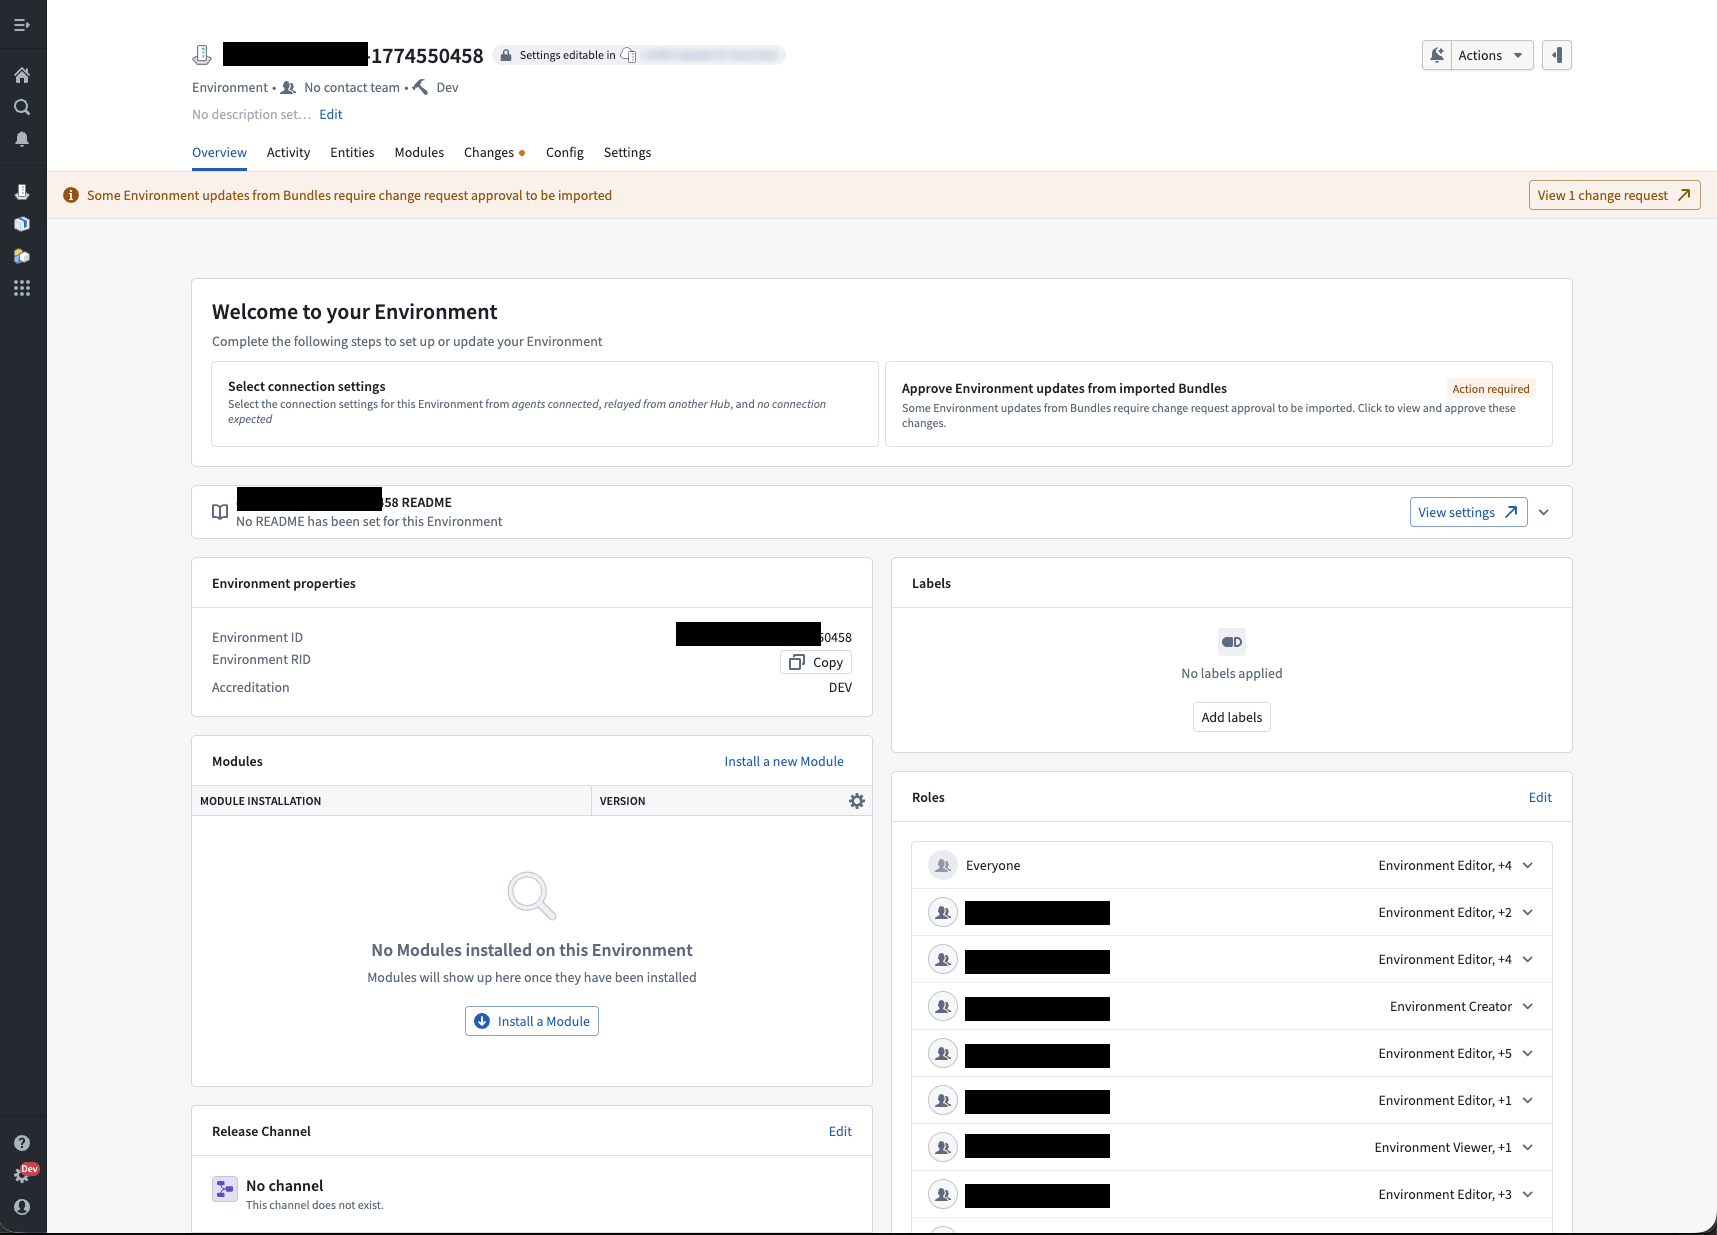Open the Entities tab
The width and height of the screenshot is (1717, 1235).
click(352, 152)
